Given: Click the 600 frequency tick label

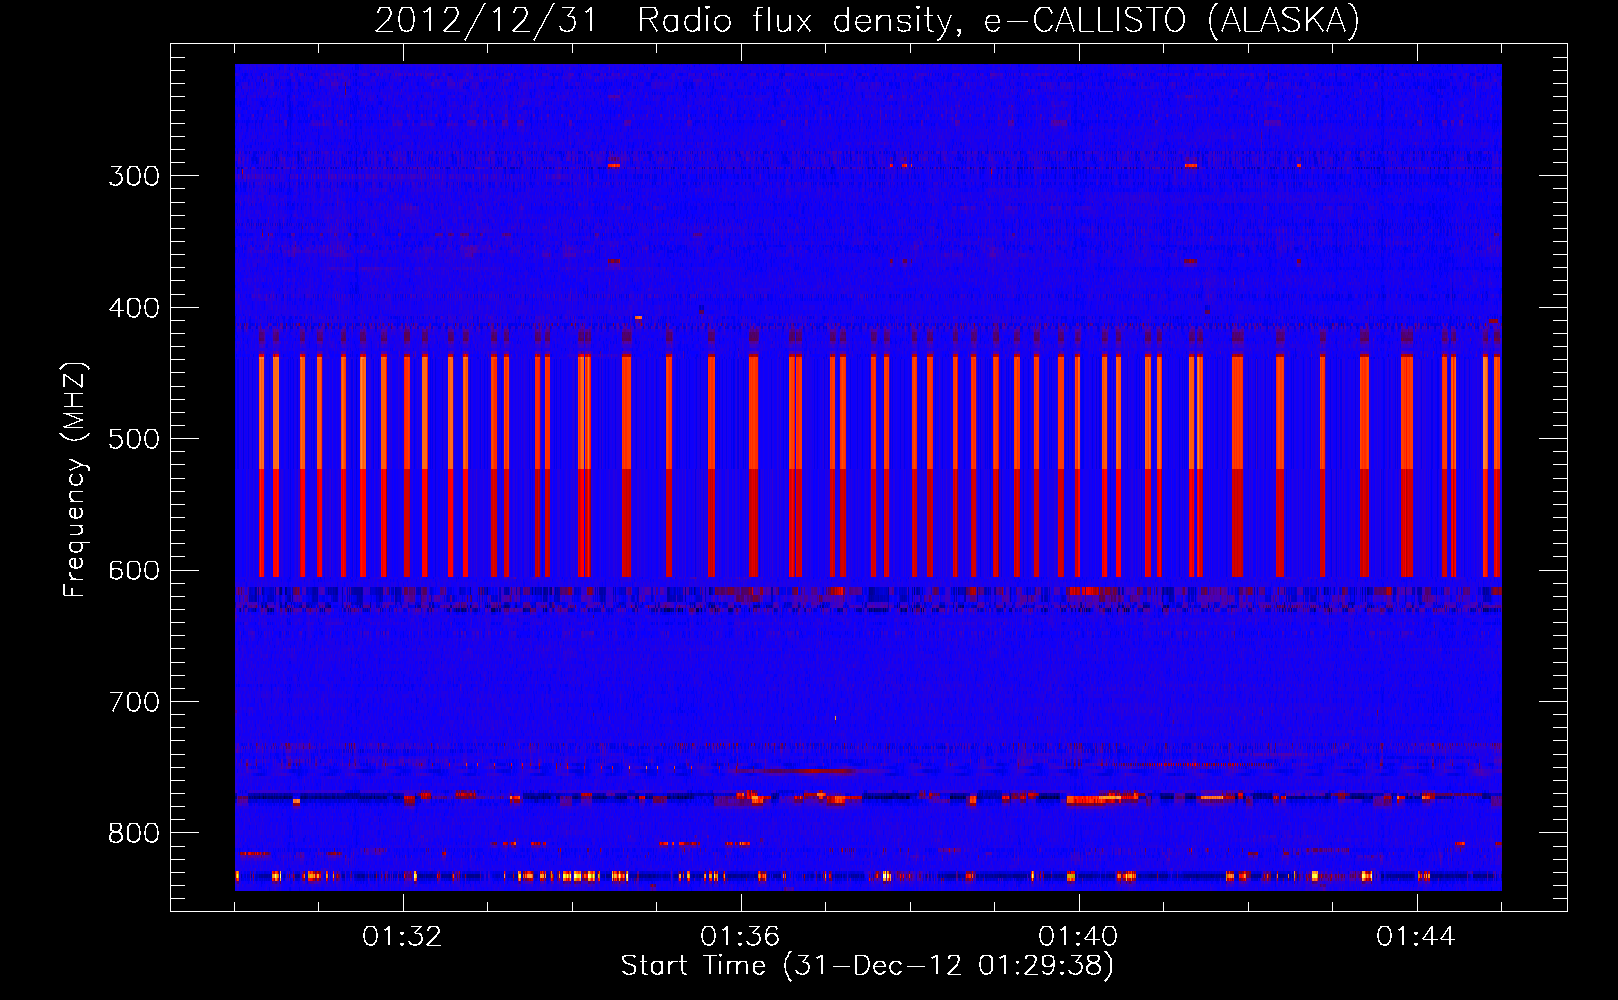Looking at the screenshot, I should click(134, 571).
